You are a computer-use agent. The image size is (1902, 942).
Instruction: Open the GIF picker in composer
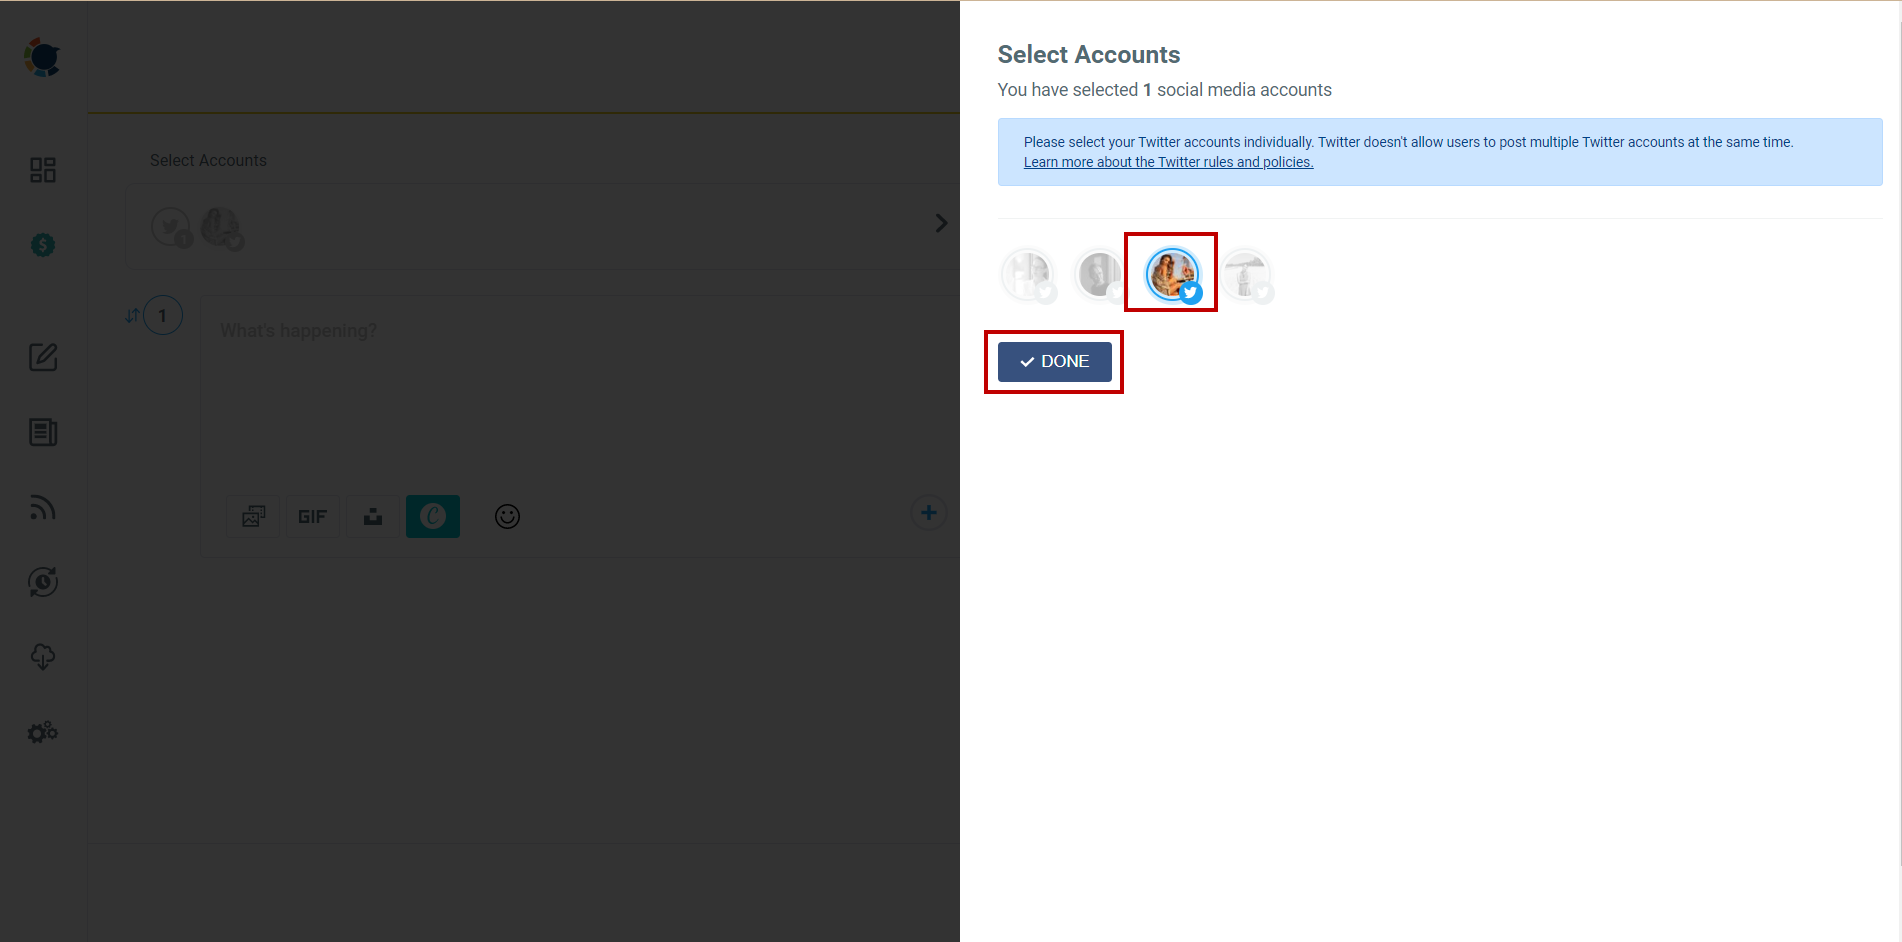[312, 516]
